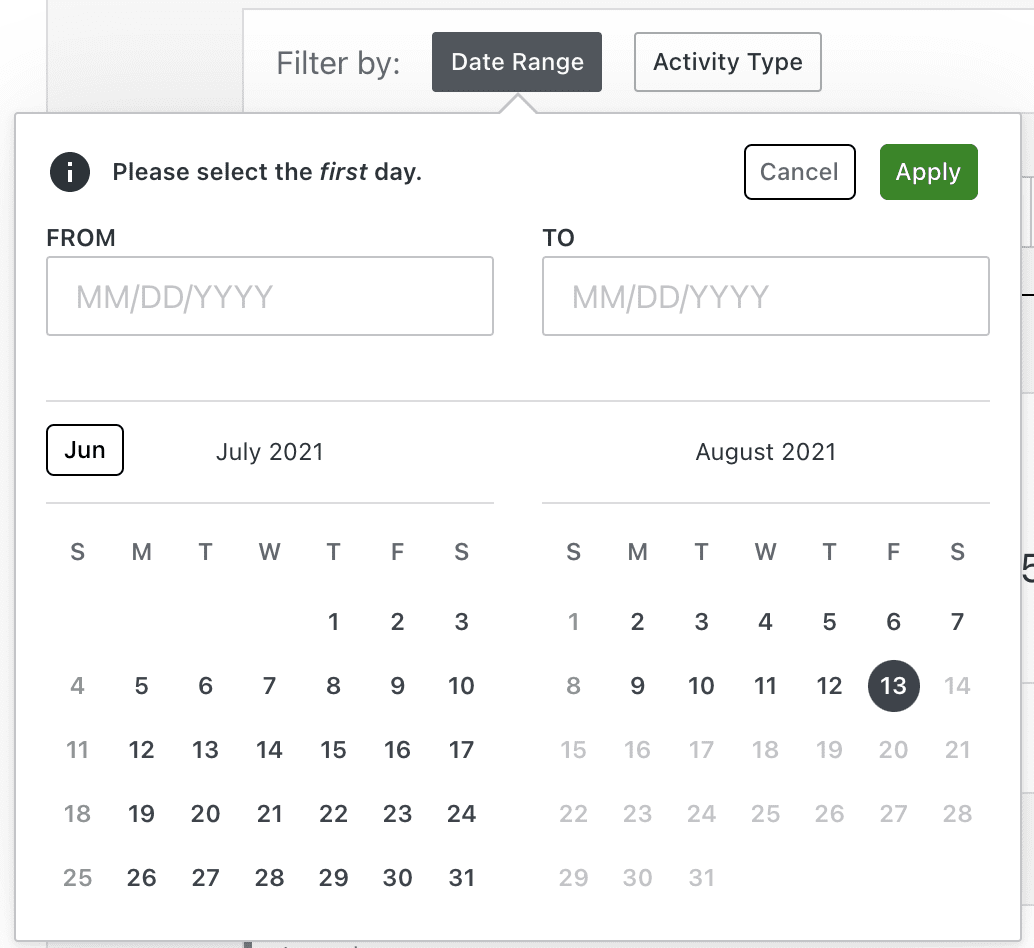Cancel the date range selection

[x=799, y=172]
